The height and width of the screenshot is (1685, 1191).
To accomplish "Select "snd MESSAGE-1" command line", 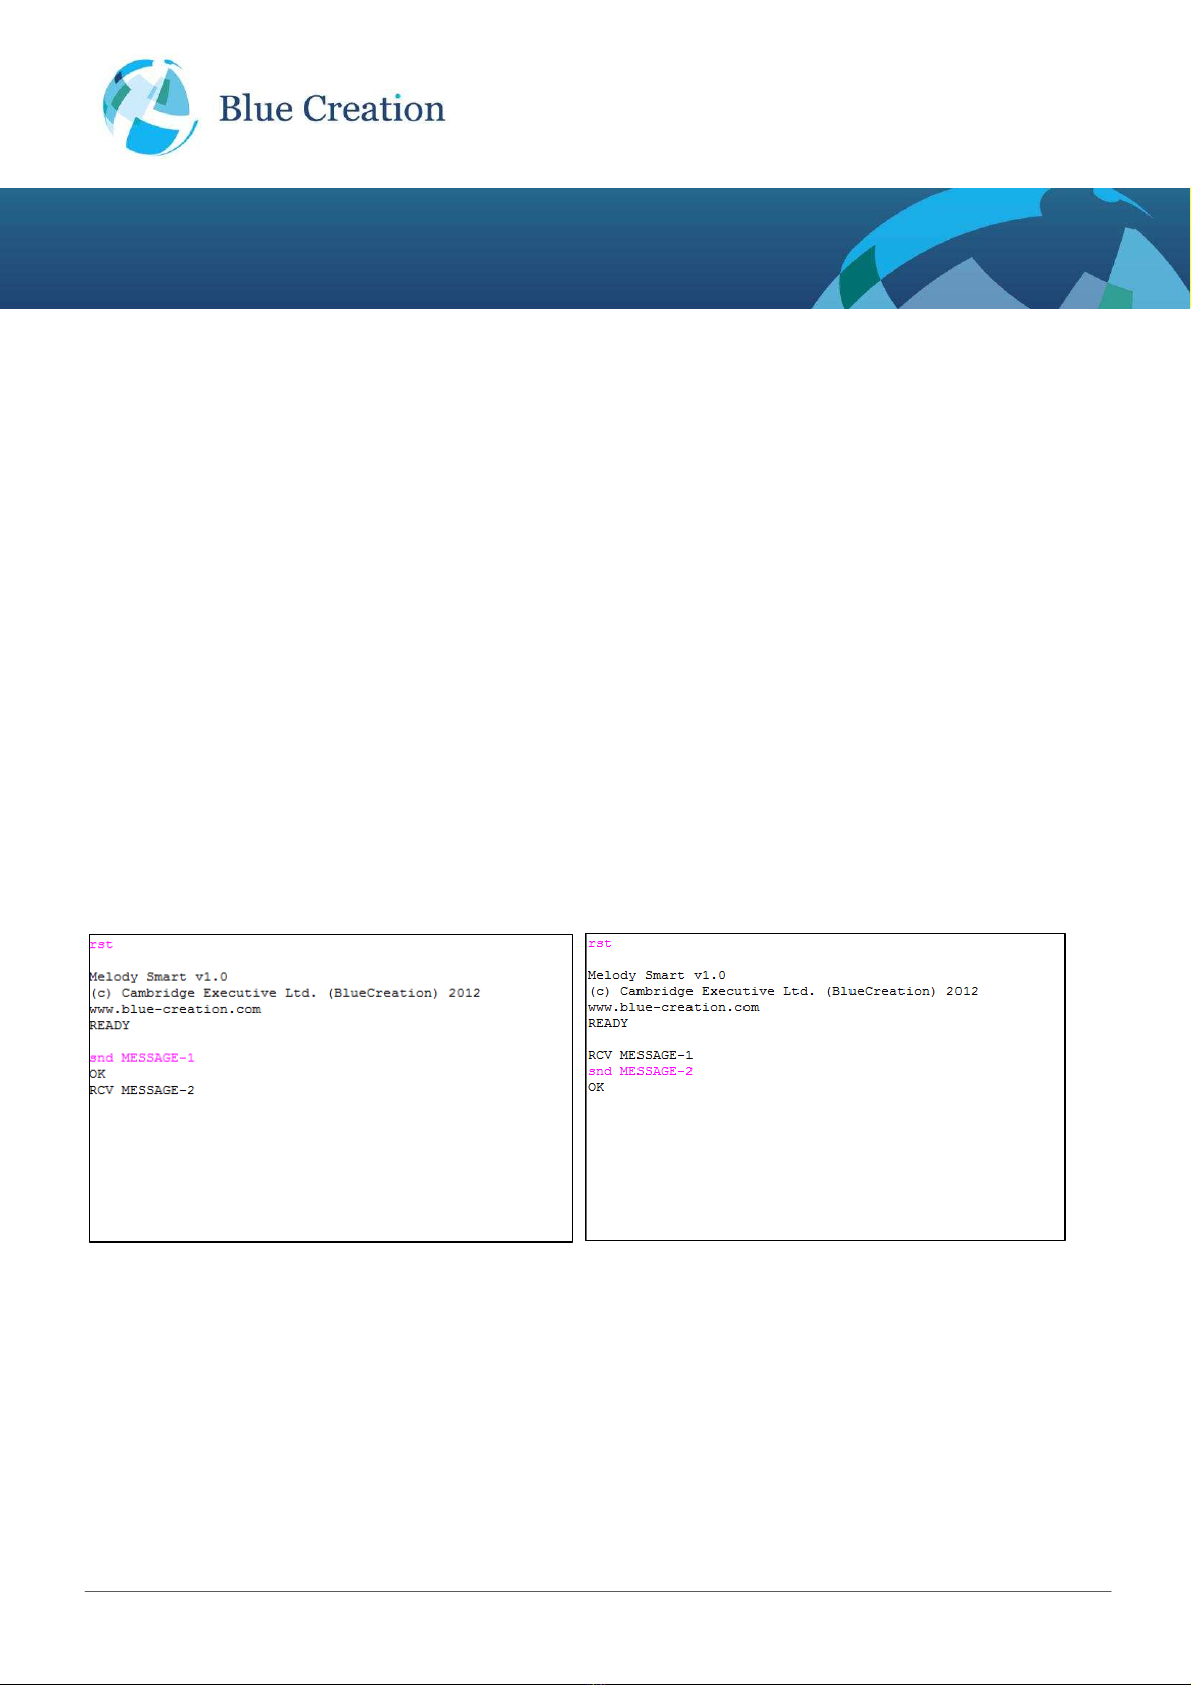I will [x=142, y=1058].
